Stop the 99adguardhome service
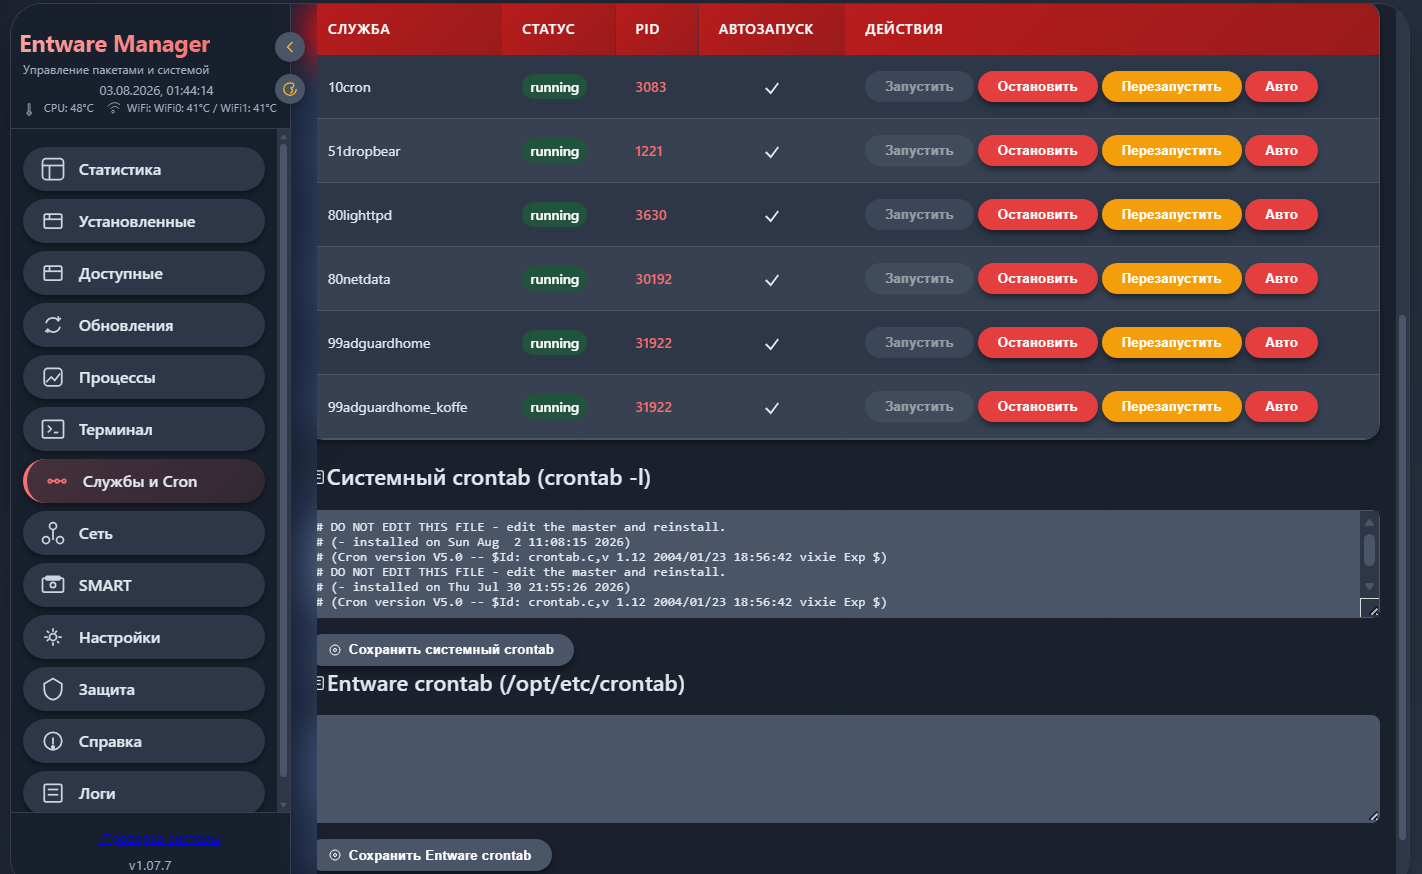The height and width of the screenshot is (874, 1422). (1037, 343)
